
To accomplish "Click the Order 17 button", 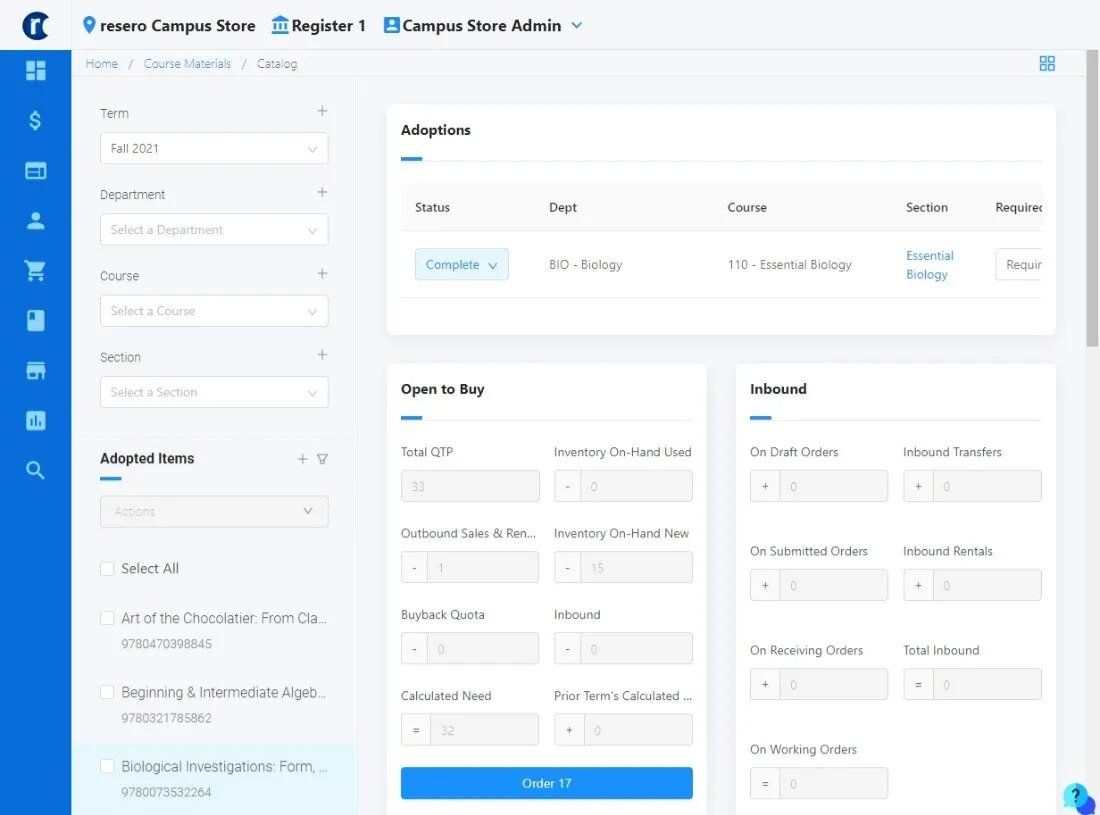I will pos(546,783).
